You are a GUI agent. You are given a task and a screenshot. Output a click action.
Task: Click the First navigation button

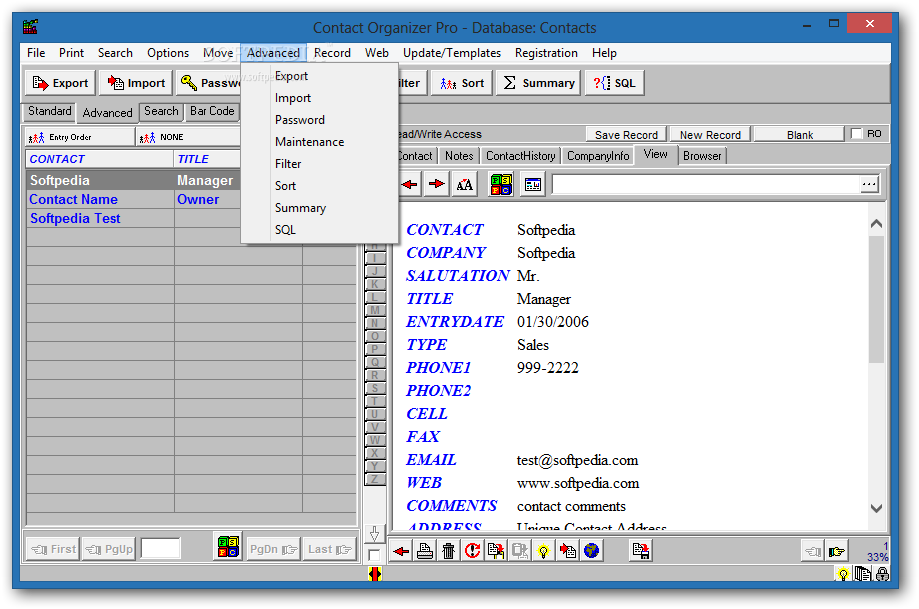(53, 549)
